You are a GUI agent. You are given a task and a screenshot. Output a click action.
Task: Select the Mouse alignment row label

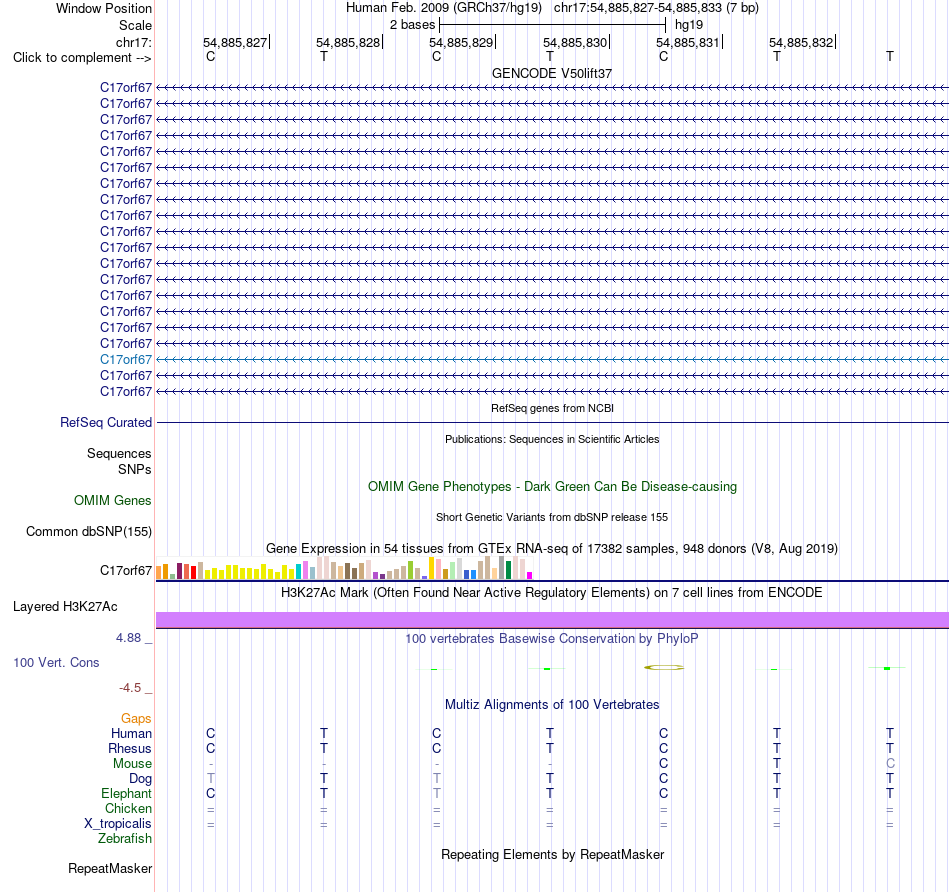pyautogui.click(x=132, y=764)
